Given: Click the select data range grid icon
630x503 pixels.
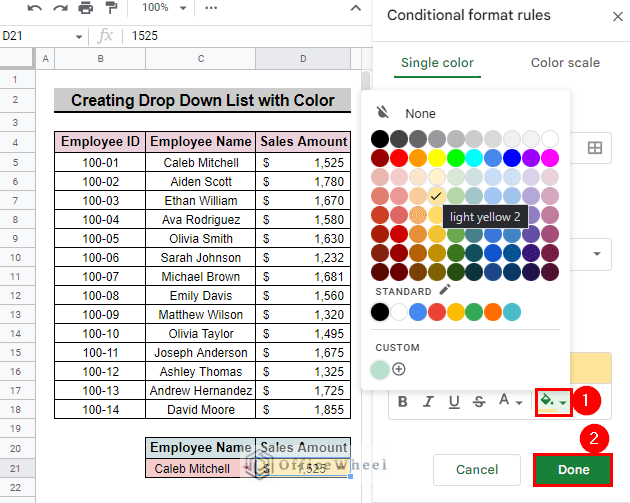Looking at the screenshot, I should (x=595, y=147).
